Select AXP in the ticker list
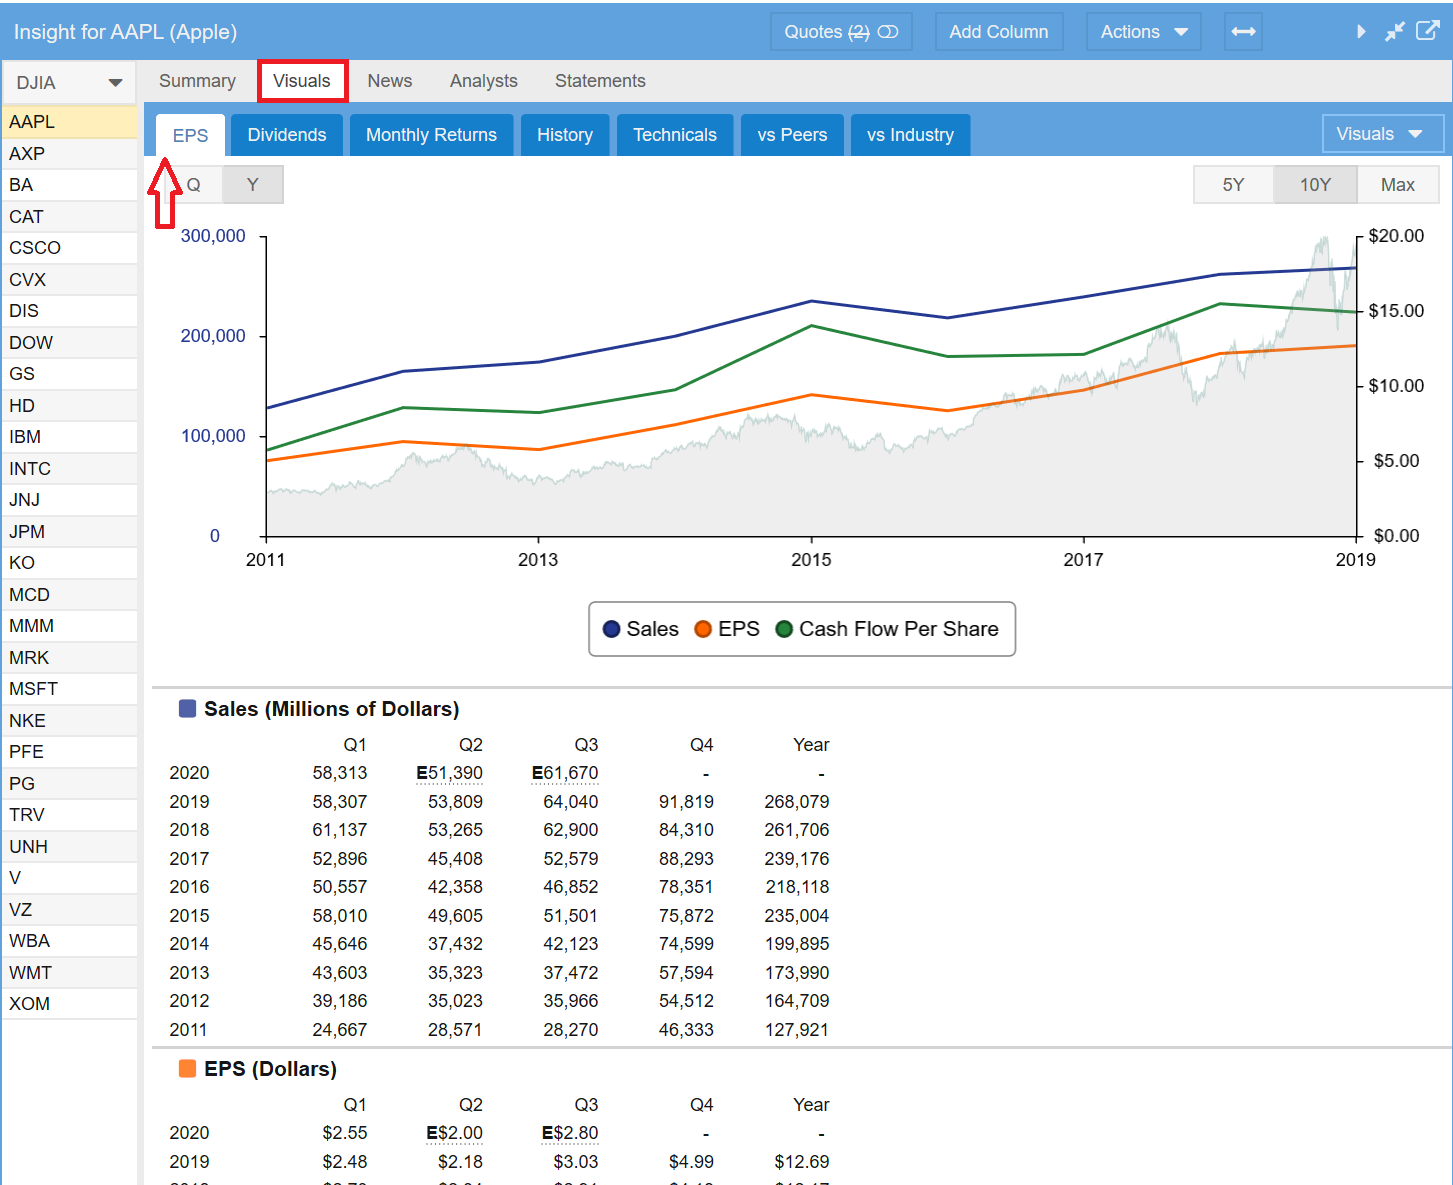Image resolution: width=1453 pixels, height=1185 pixels. click(x=69, y=154)
